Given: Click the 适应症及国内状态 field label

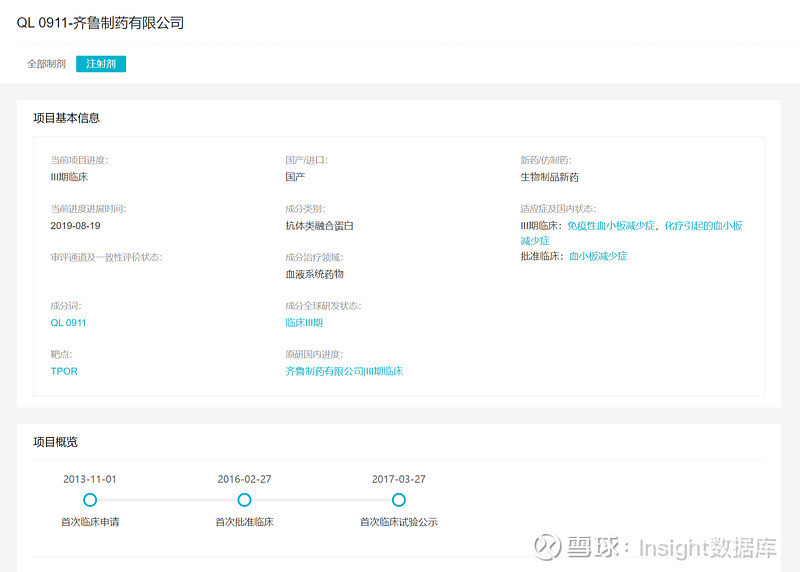Looking at the screenshot, I should pyautogui.click(x=558, y=209).
